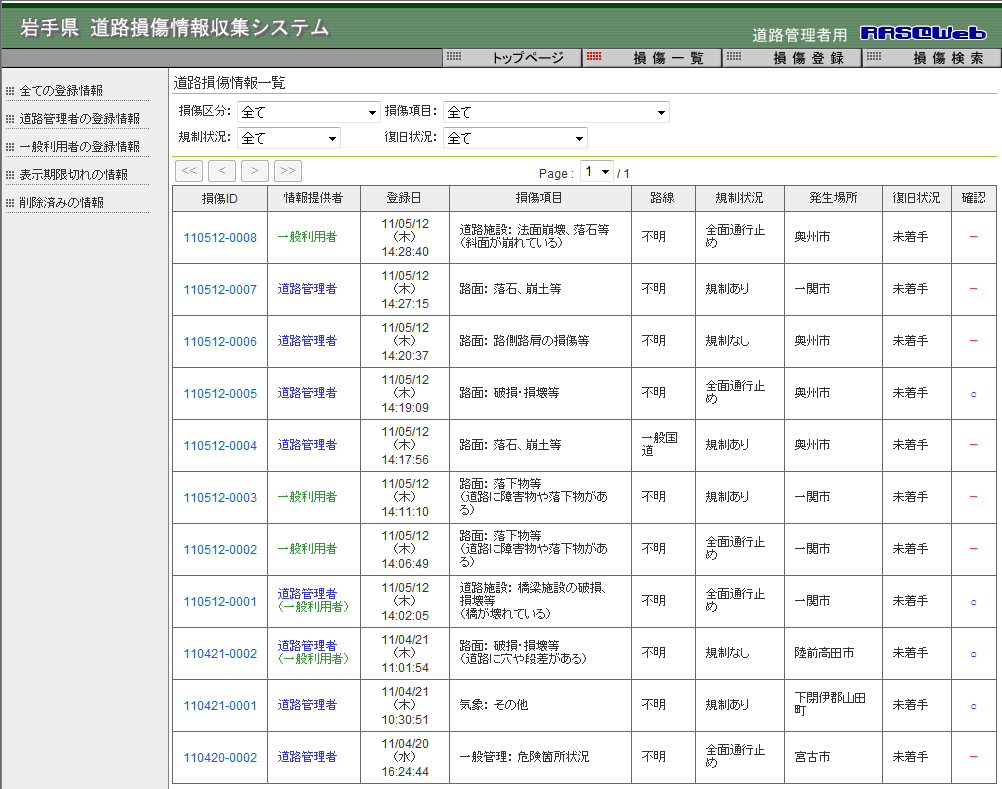Screen dimensions: 1002x789
Task: Click the 登録日 column header
Action: point(404,198)
